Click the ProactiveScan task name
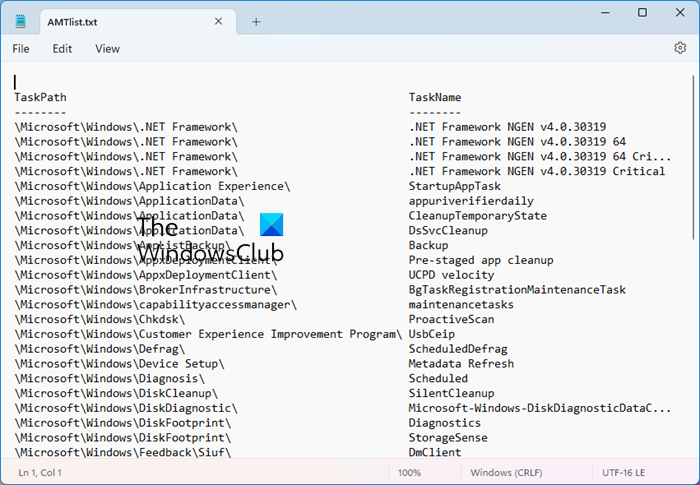The height and width of the screenshot is (485, 700). point(451,319)
